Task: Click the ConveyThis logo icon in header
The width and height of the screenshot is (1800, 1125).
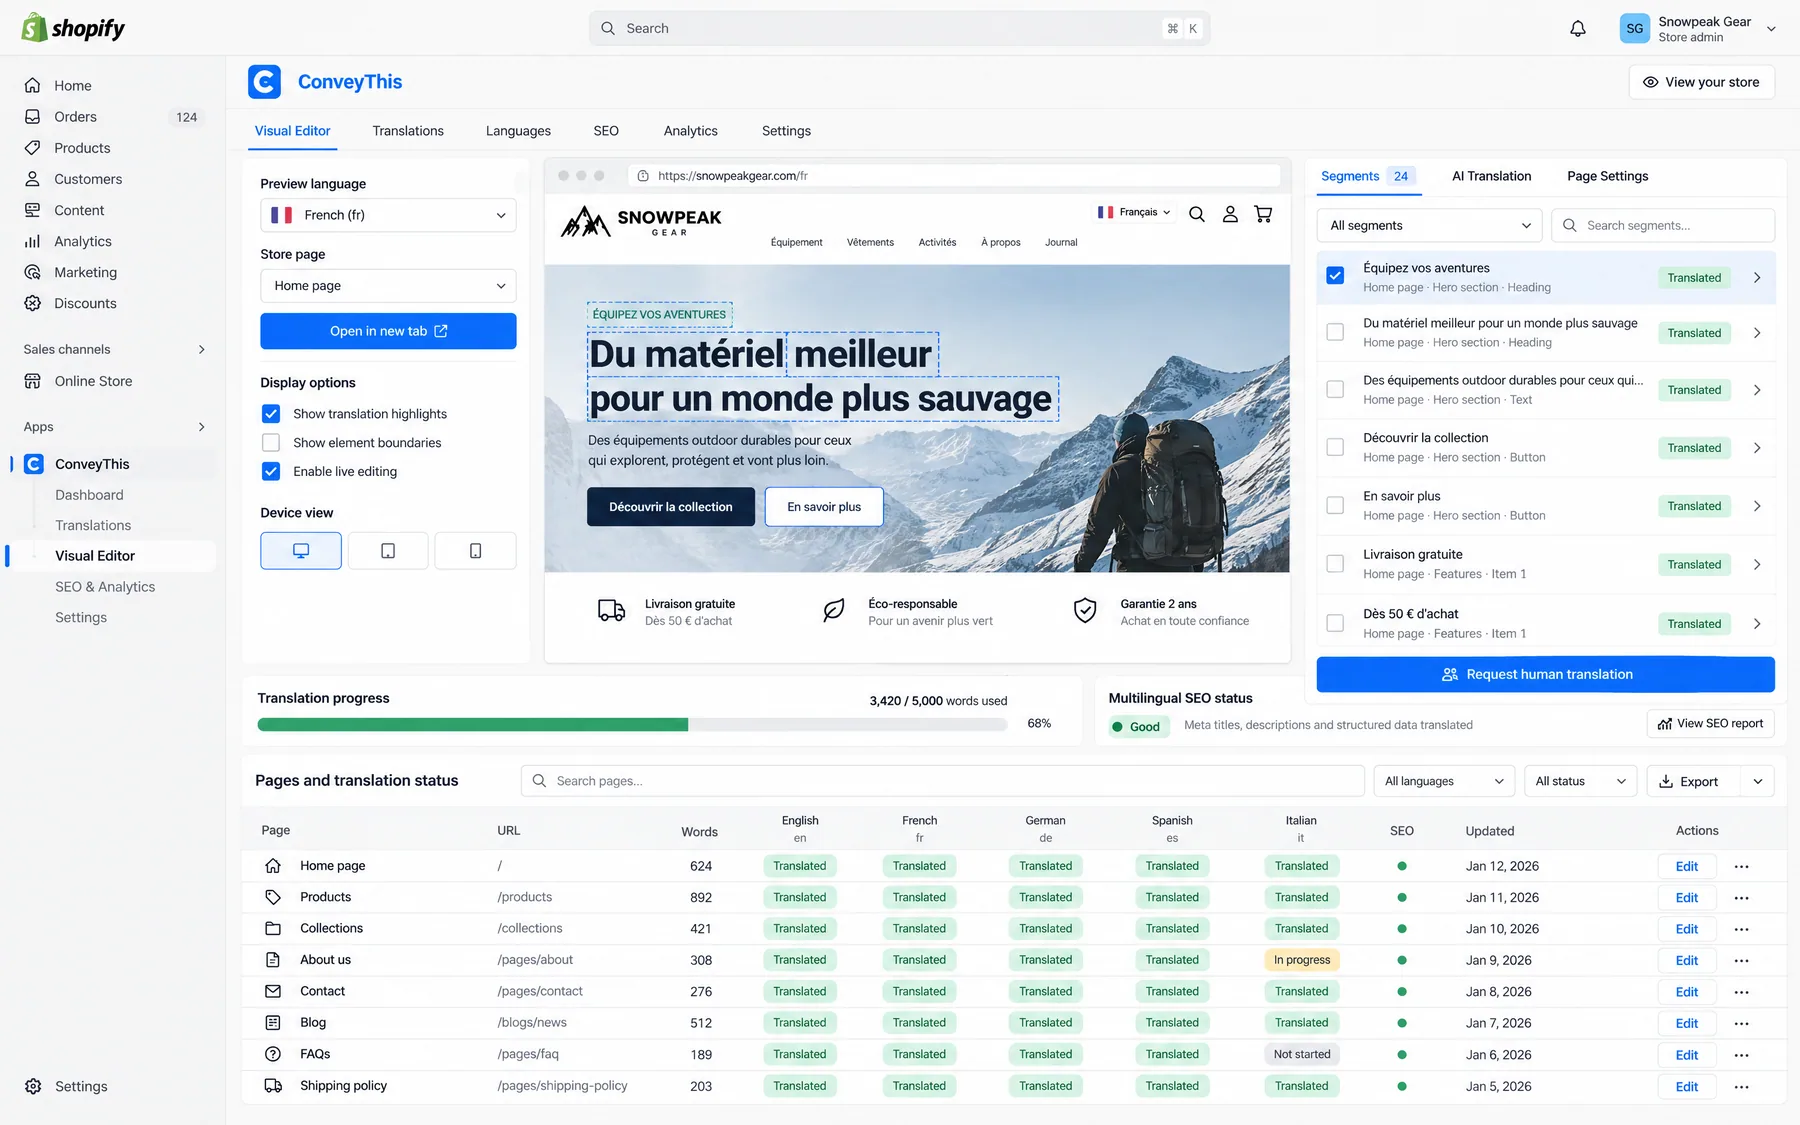Action: point(265,82)
